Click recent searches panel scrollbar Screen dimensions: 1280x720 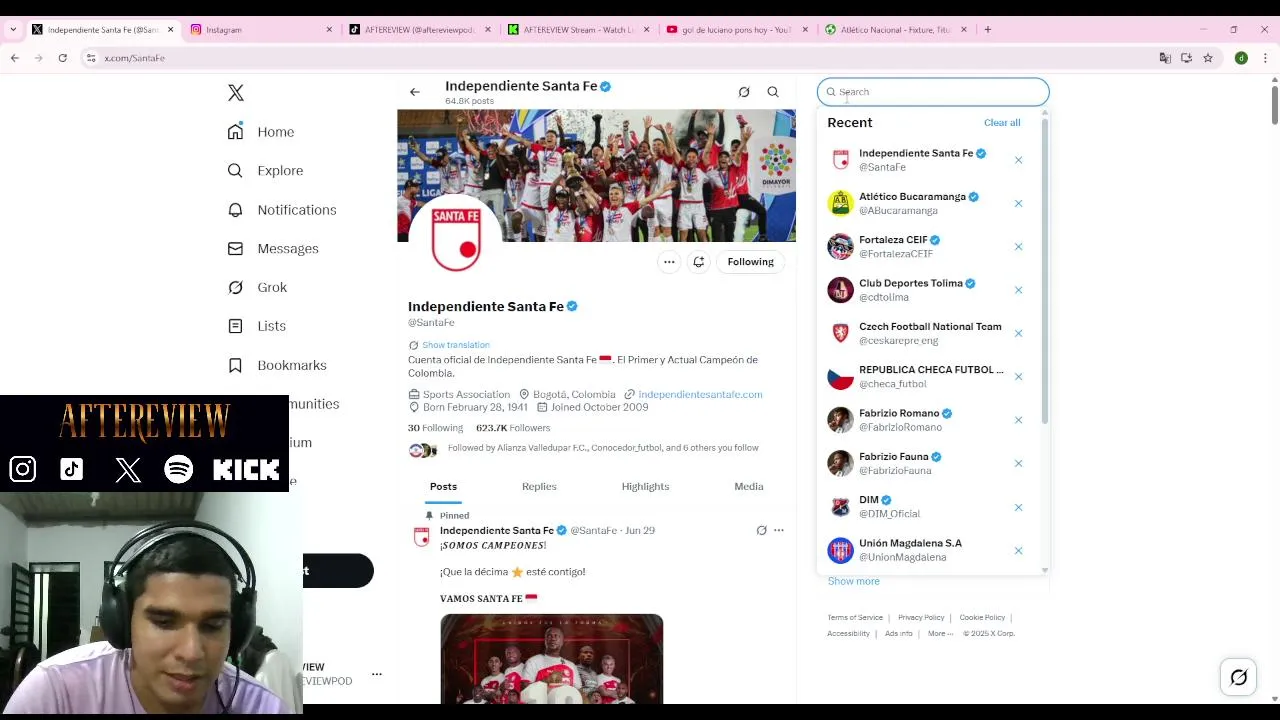1045,270
